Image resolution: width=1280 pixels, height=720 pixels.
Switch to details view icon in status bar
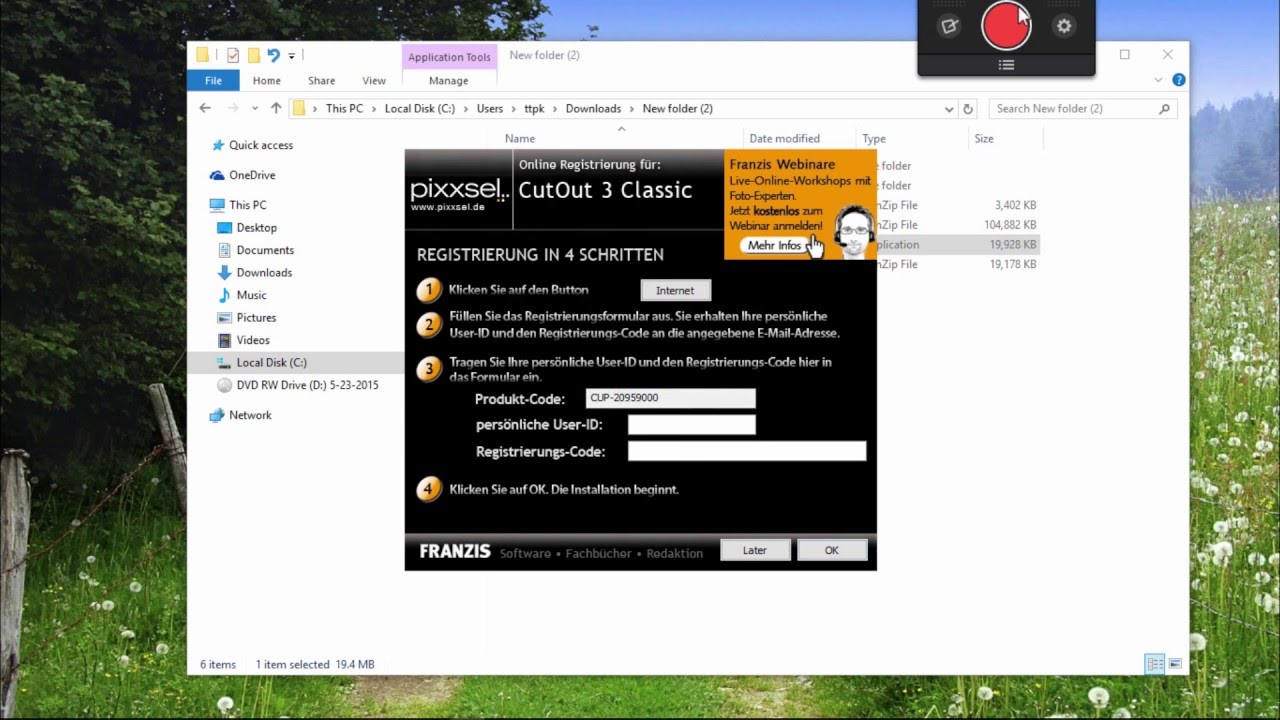(1155, 664)
